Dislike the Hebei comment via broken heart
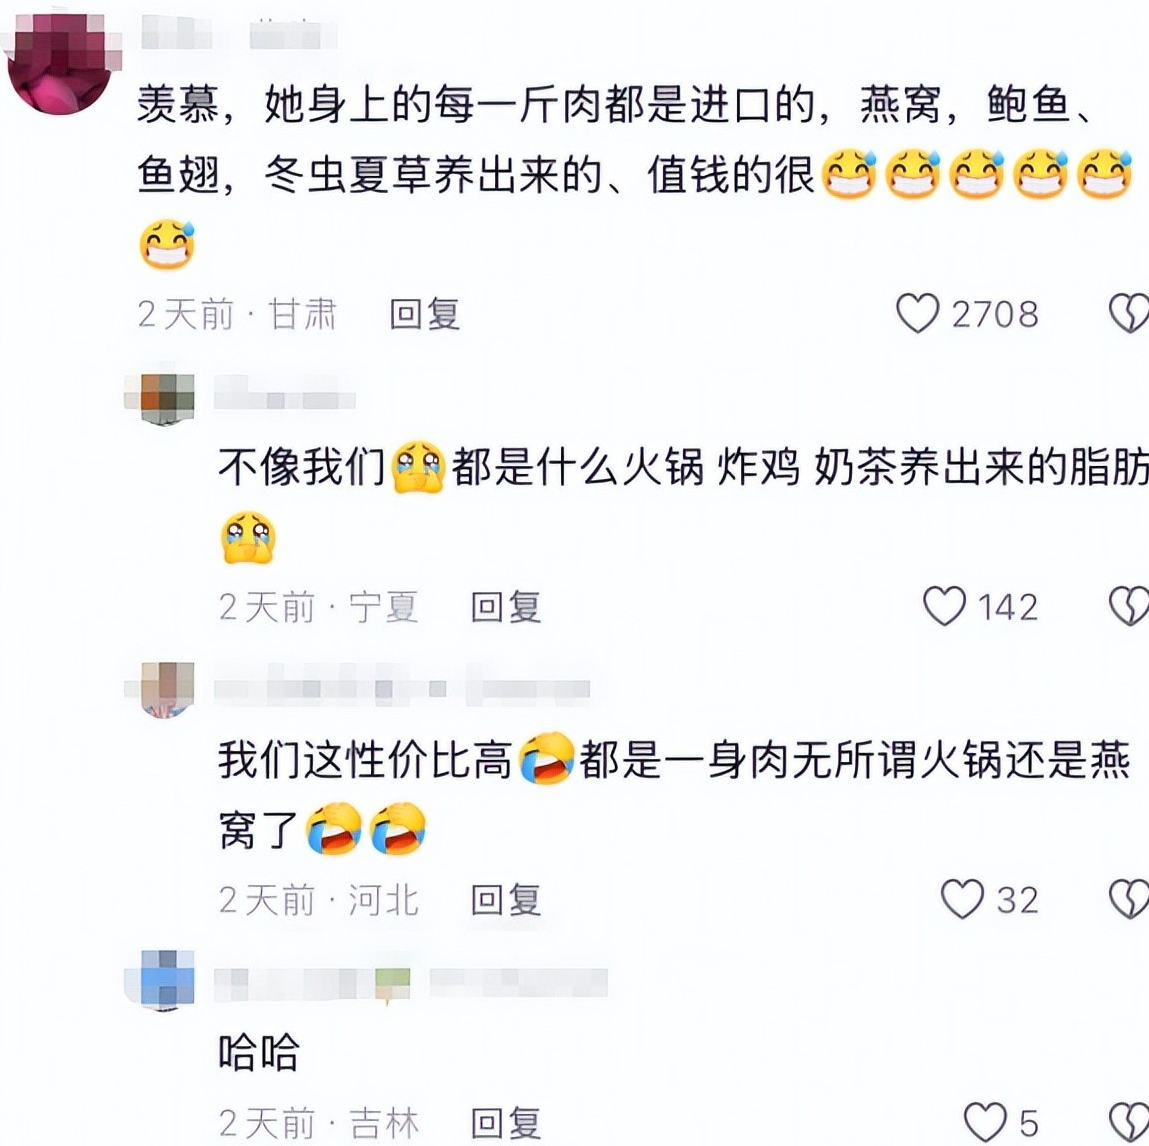 (1128, 899)
